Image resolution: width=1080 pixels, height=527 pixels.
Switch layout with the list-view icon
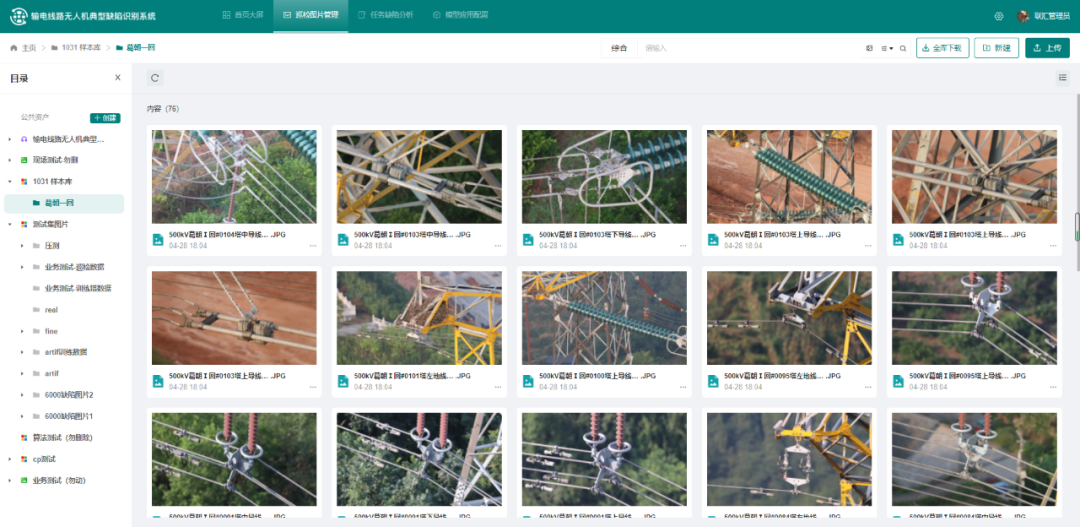tap(1063, 78)
